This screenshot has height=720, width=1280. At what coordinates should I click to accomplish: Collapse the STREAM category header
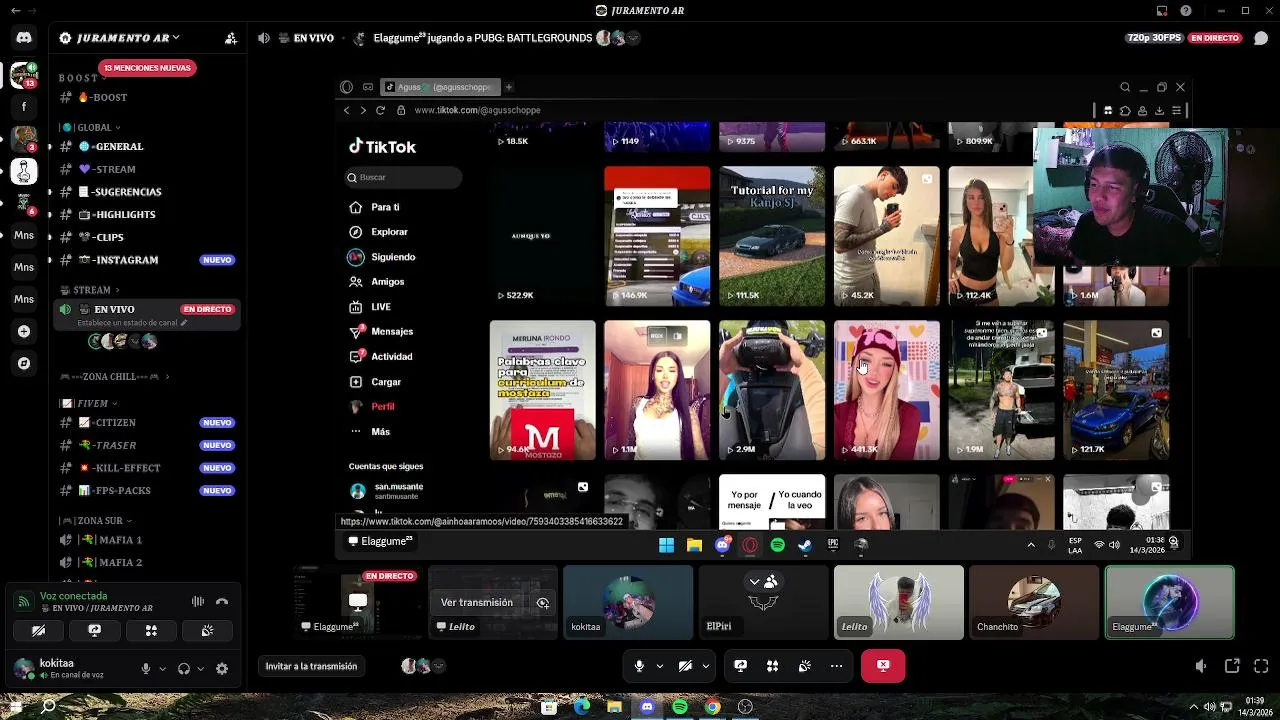[x=90, y=290]
